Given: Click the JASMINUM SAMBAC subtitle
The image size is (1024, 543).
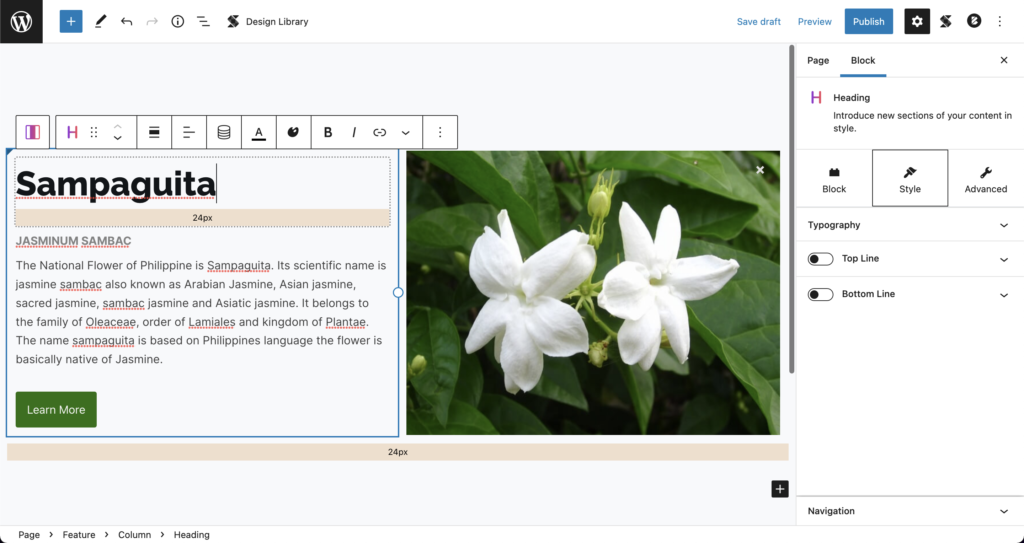Looking at the screenshot, I should (x=73, y=241).
